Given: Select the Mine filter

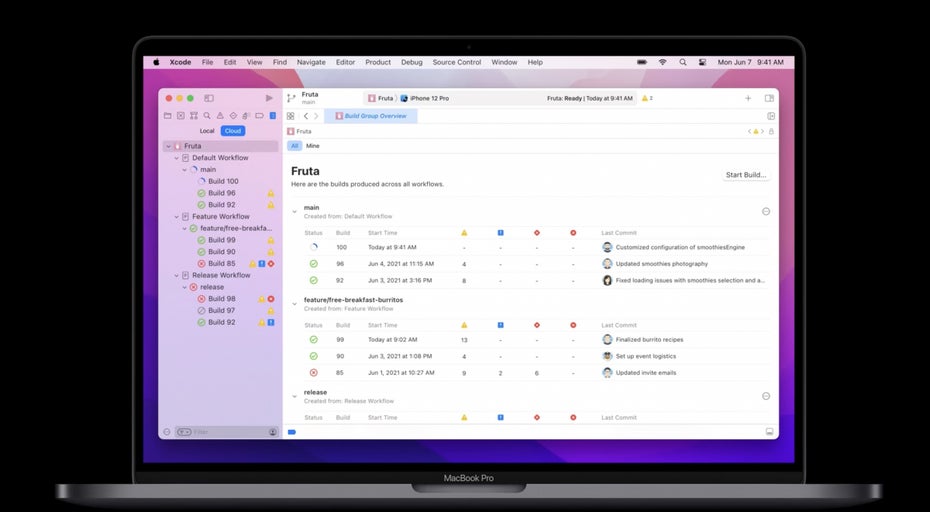Looking at the screenshot, I should coord(313,146).
